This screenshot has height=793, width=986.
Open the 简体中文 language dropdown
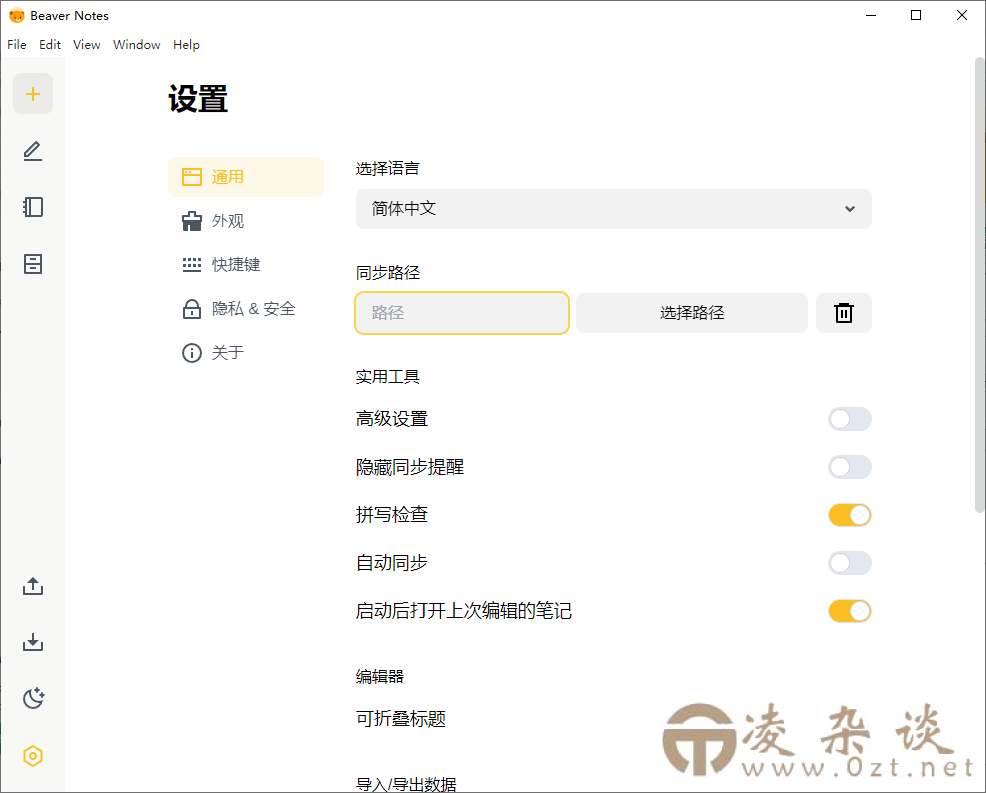[613, 209]
